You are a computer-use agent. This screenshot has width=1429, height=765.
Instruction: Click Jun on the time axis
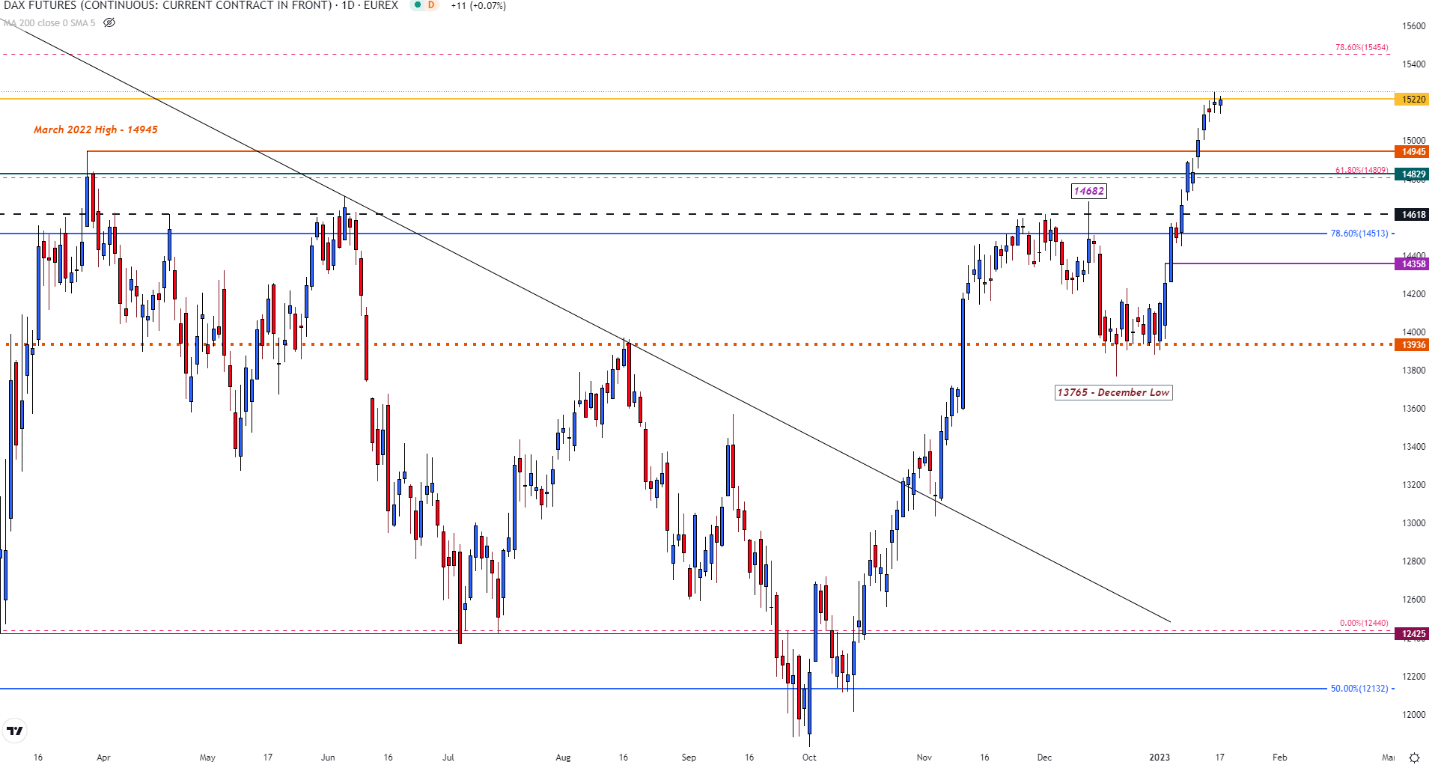click(330, 758)
